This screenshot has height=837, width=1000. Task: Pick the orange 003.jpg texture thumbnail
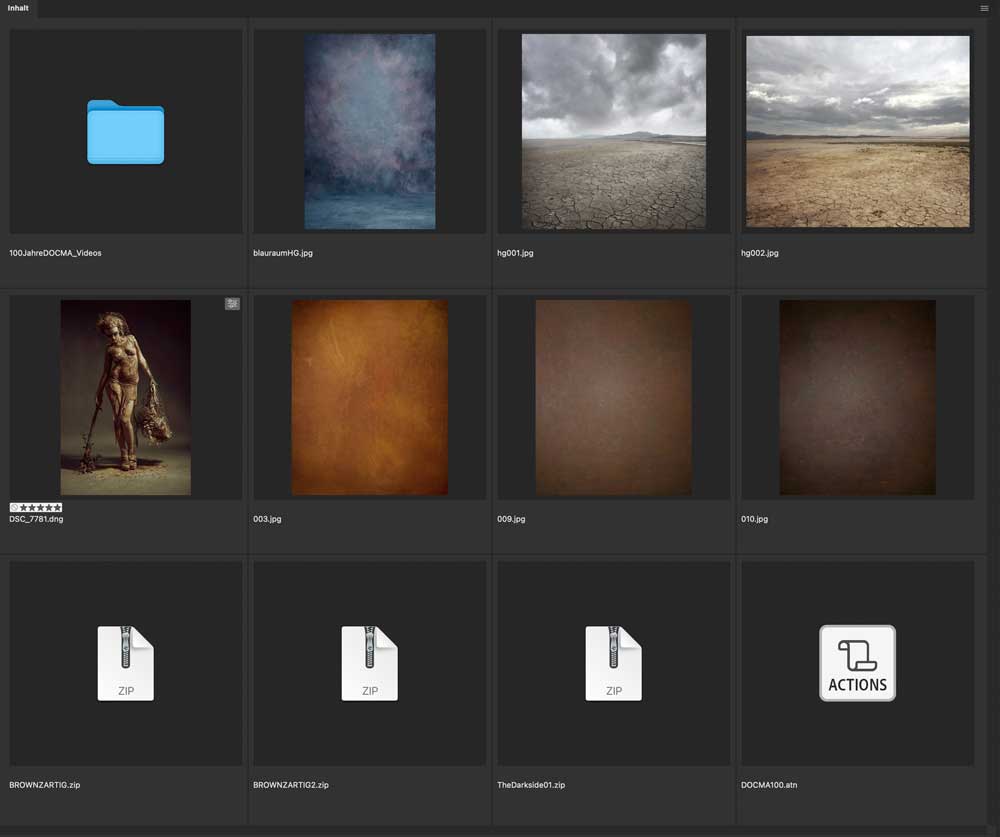369,397
